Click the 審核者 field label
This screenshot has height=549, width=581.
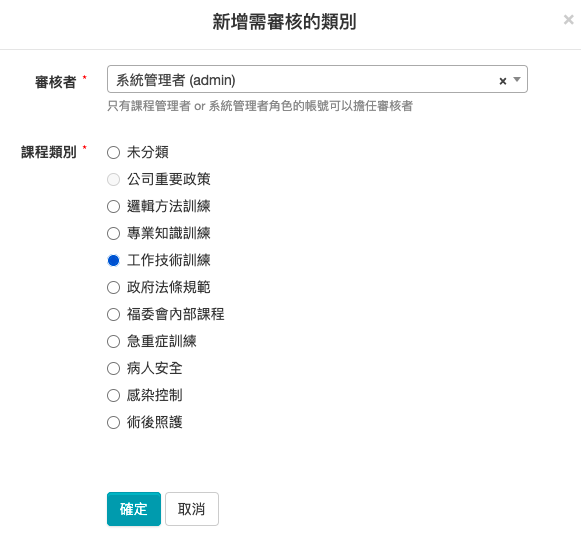coord(56,82)
